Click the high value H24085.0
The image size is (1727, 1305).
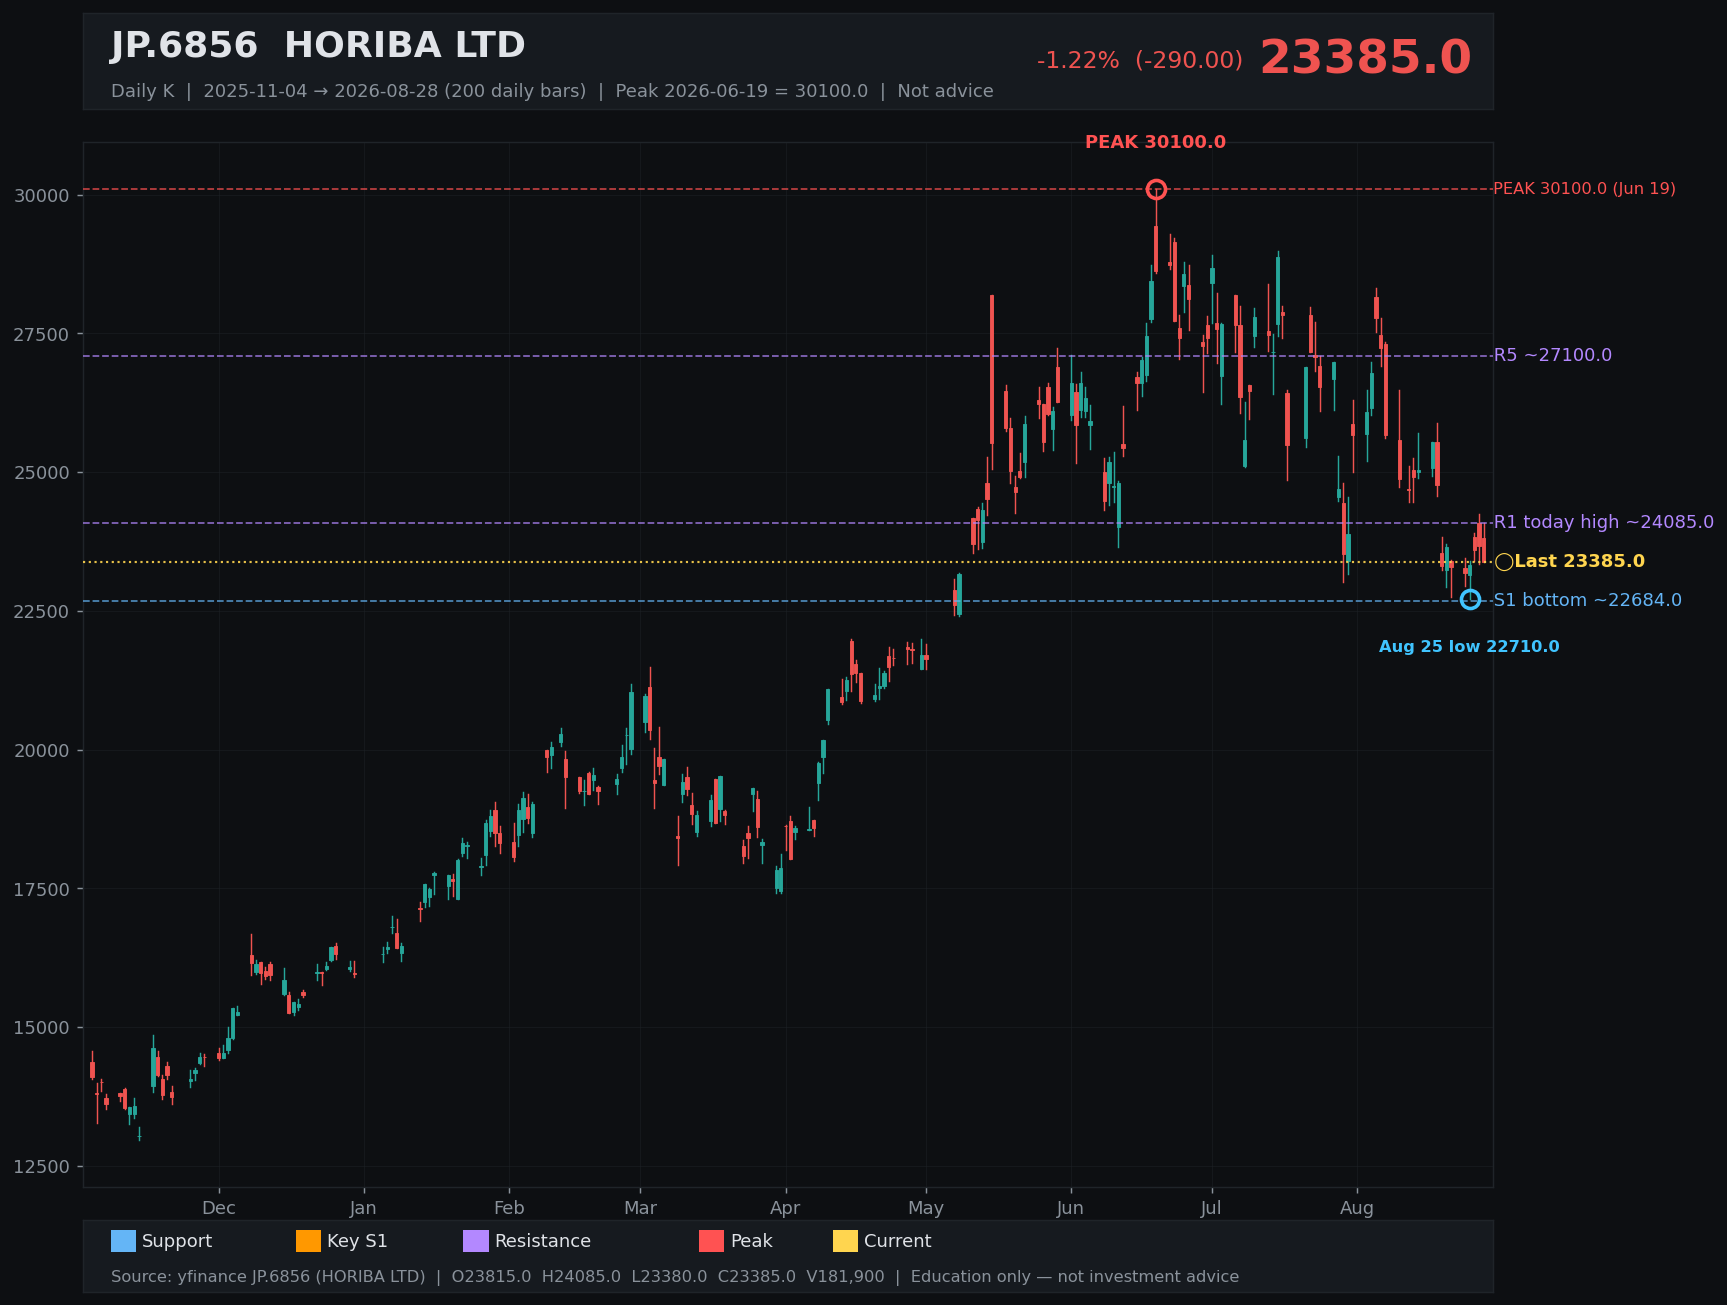(581, 1277)
